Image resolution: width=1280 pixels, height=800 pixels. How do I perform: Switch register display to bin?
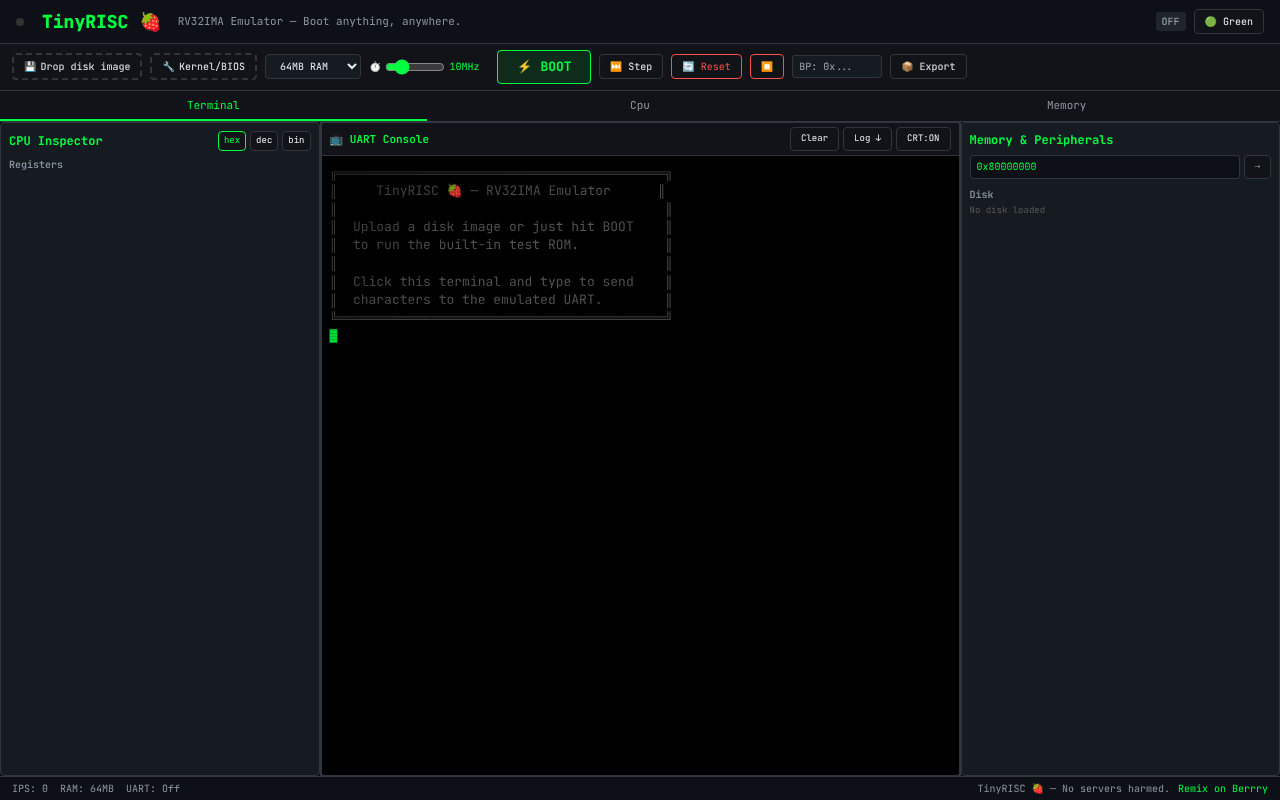296,141
